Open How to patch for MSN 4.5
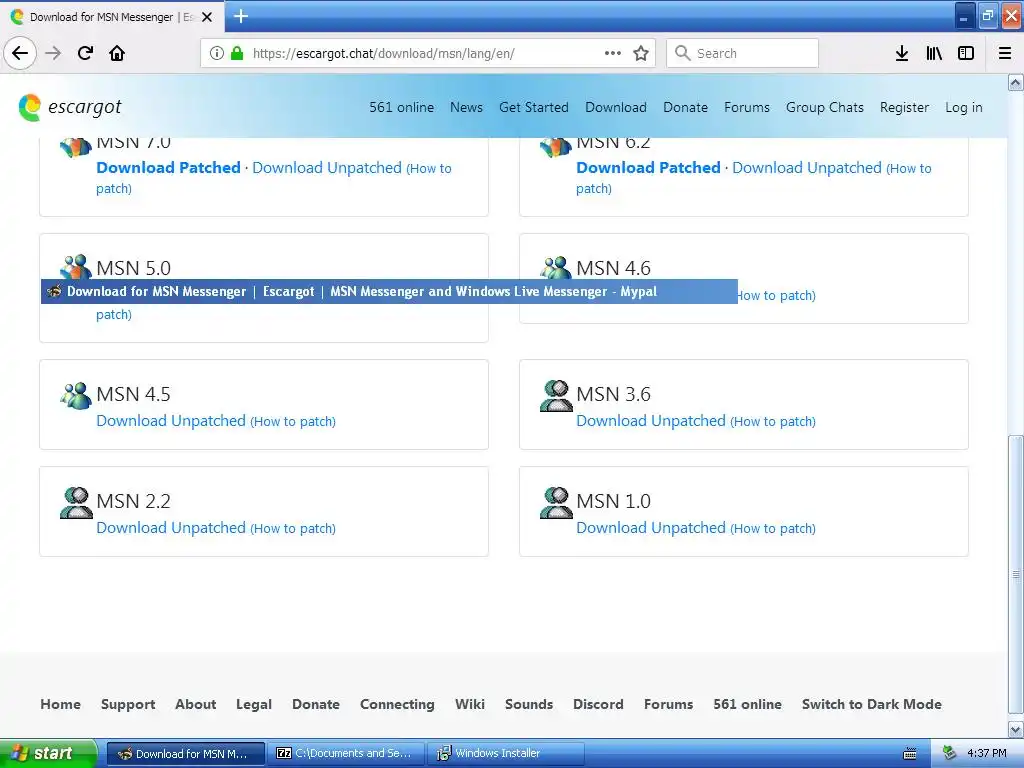This screenshot has height=768, width=1024. click(x=293, y=422)
